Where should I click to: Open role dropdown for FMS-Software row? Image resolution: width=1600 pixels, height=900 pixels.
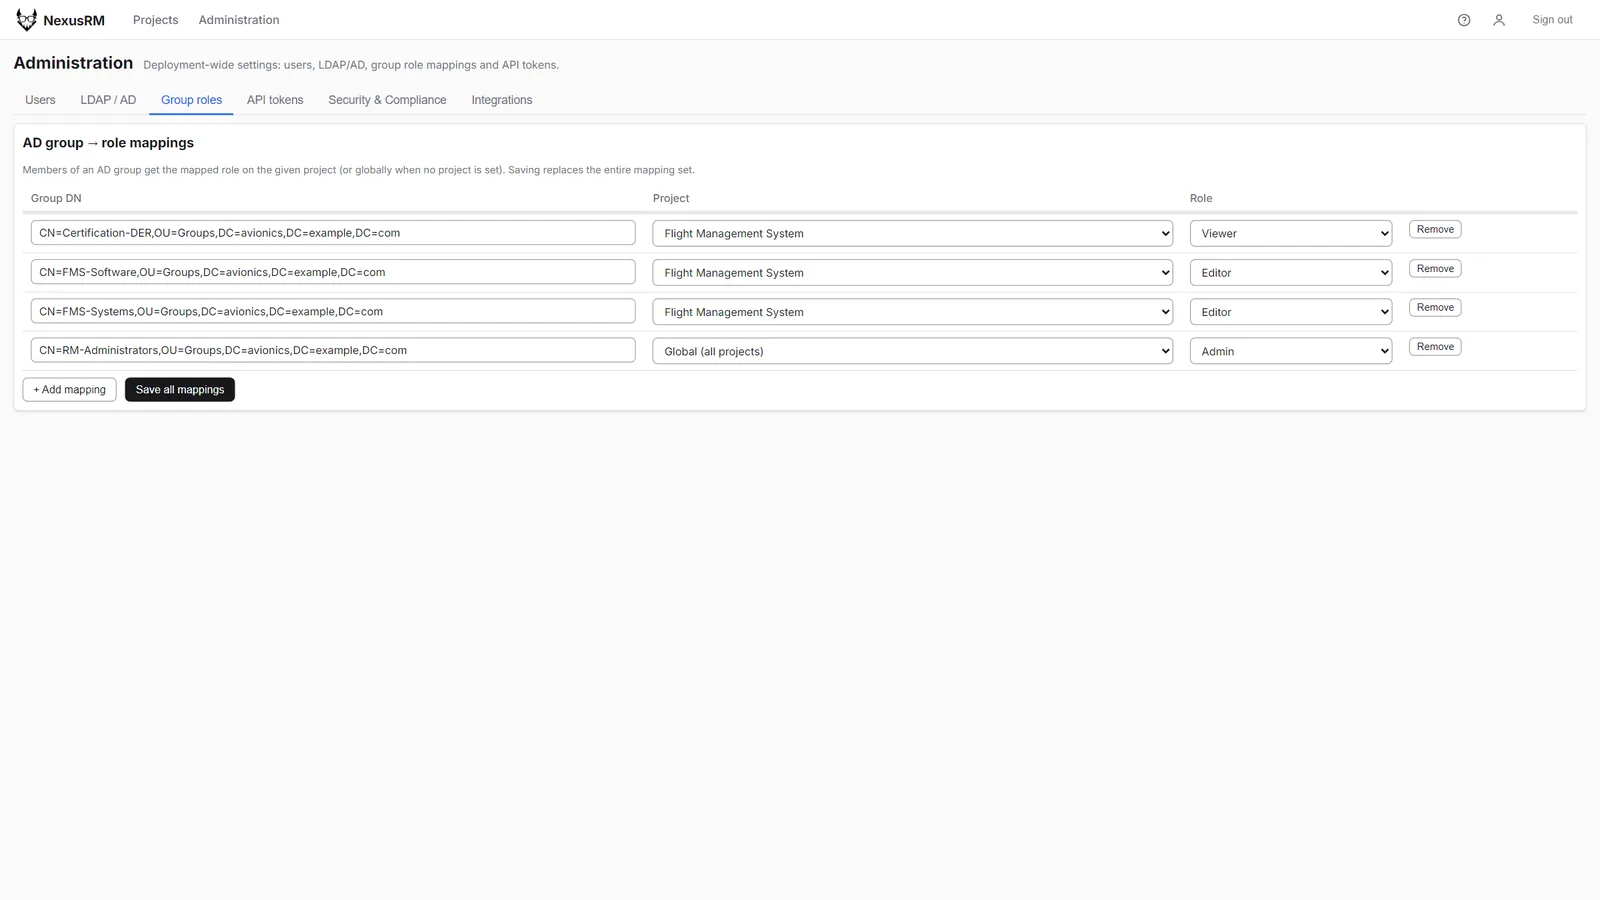1291,272
